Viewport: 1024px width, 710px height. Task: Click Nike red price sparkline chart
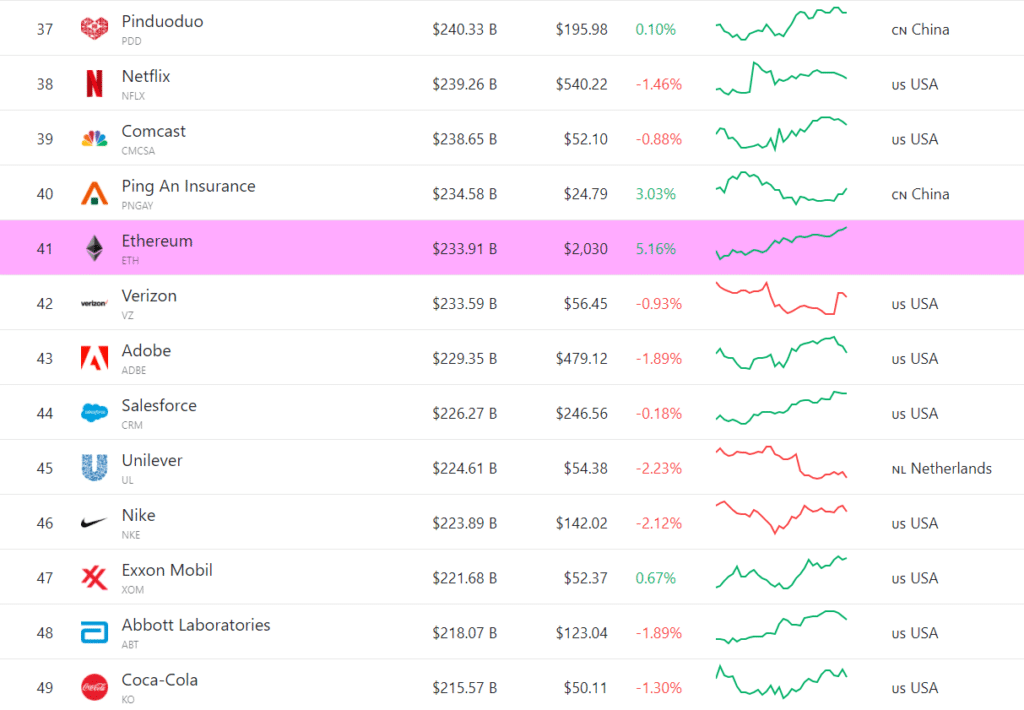[x=781, y=517]
